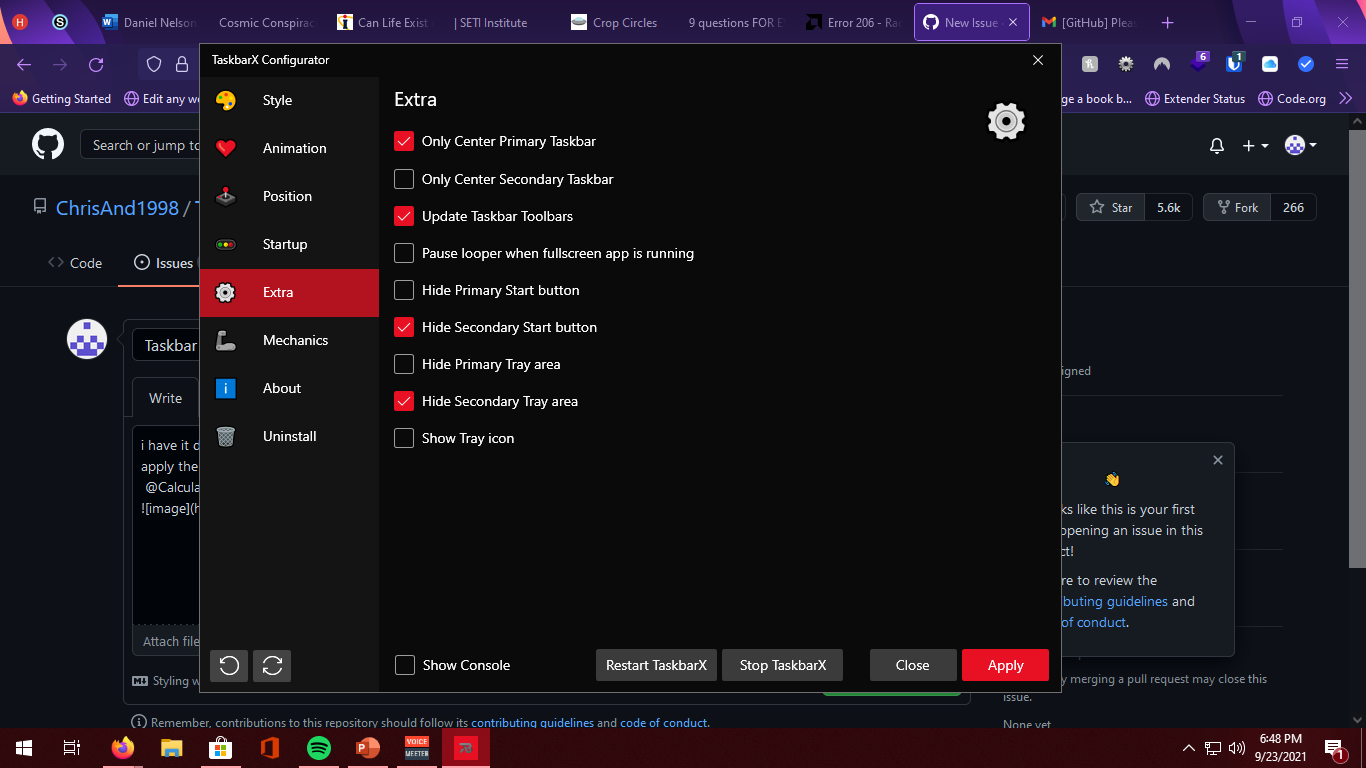1366x768 pixels.
Task: Open the GitHub profile avatar dropdown
Action: click(x=1299, y=145)
